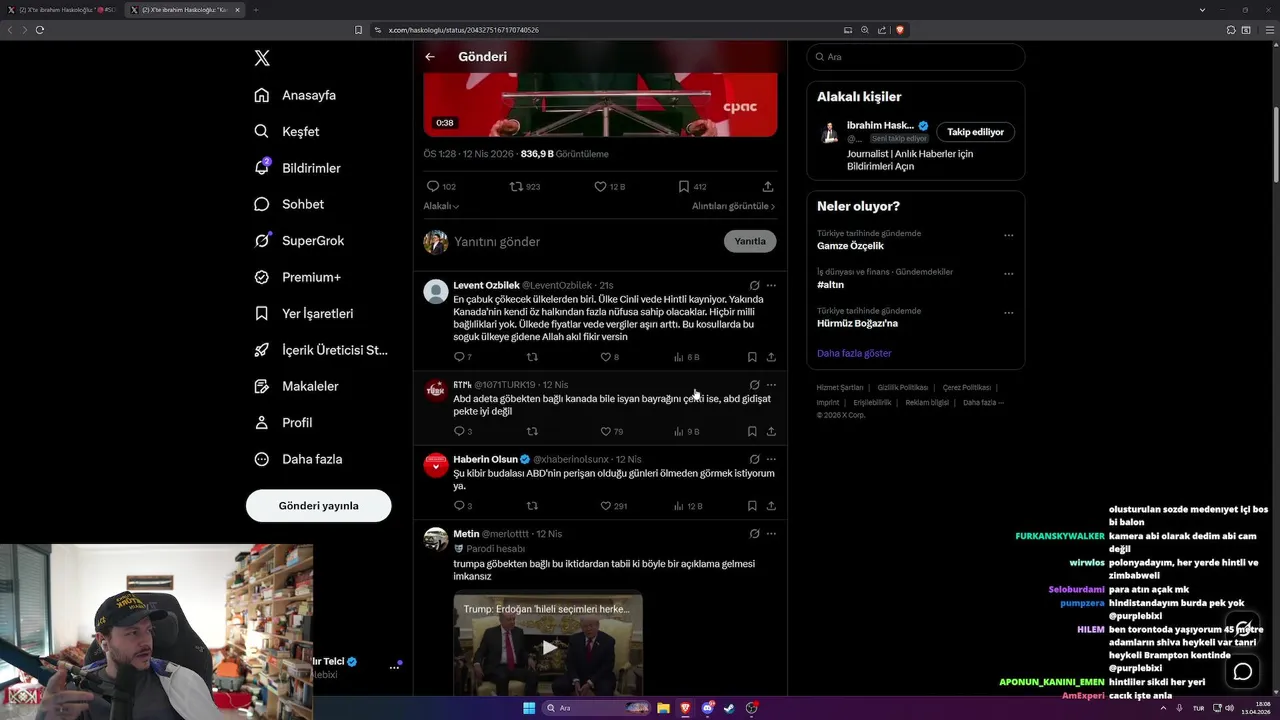
Task: Play Trump Erdoğan video thumbnail
Action: tap(548, 647)
